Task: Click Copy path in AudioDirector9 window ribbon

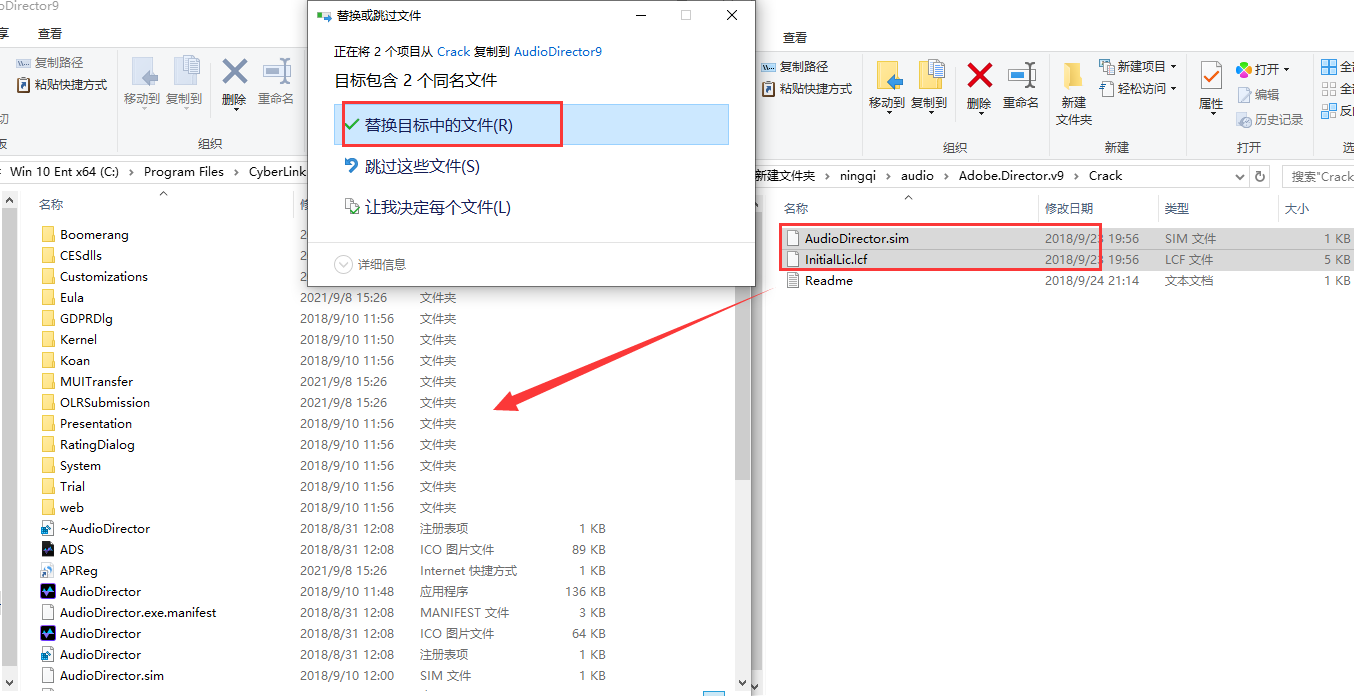Action: tap(50, 62)
